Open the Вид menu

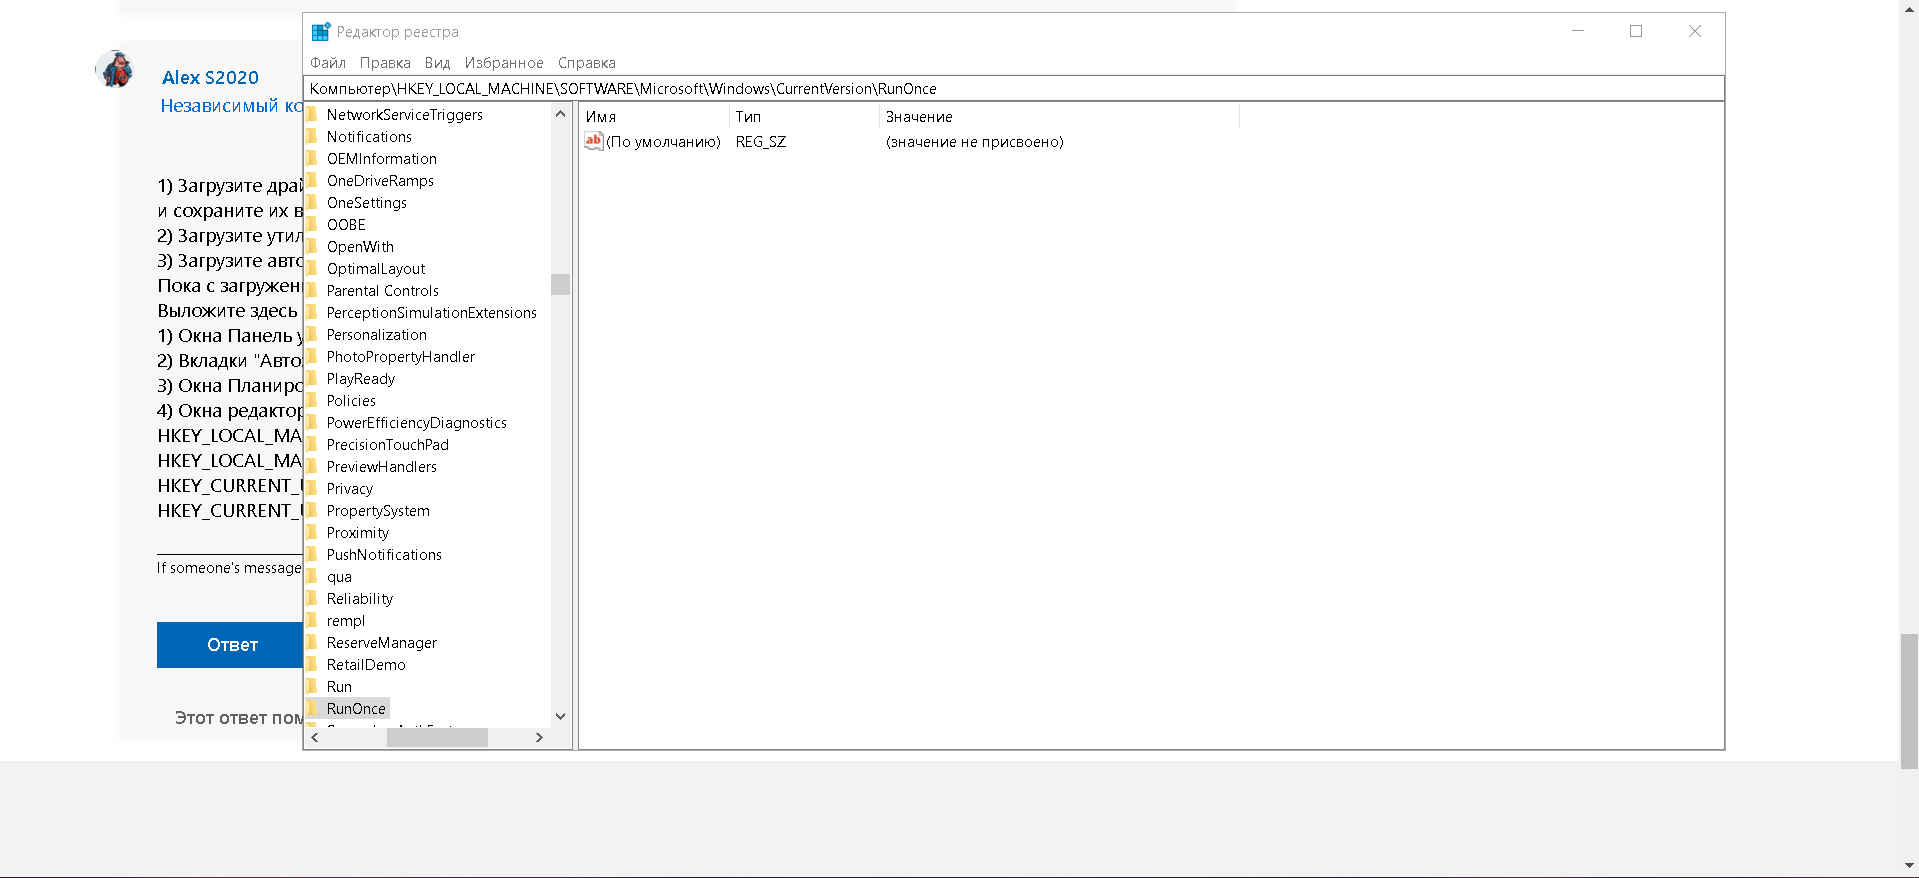[437, 63]
